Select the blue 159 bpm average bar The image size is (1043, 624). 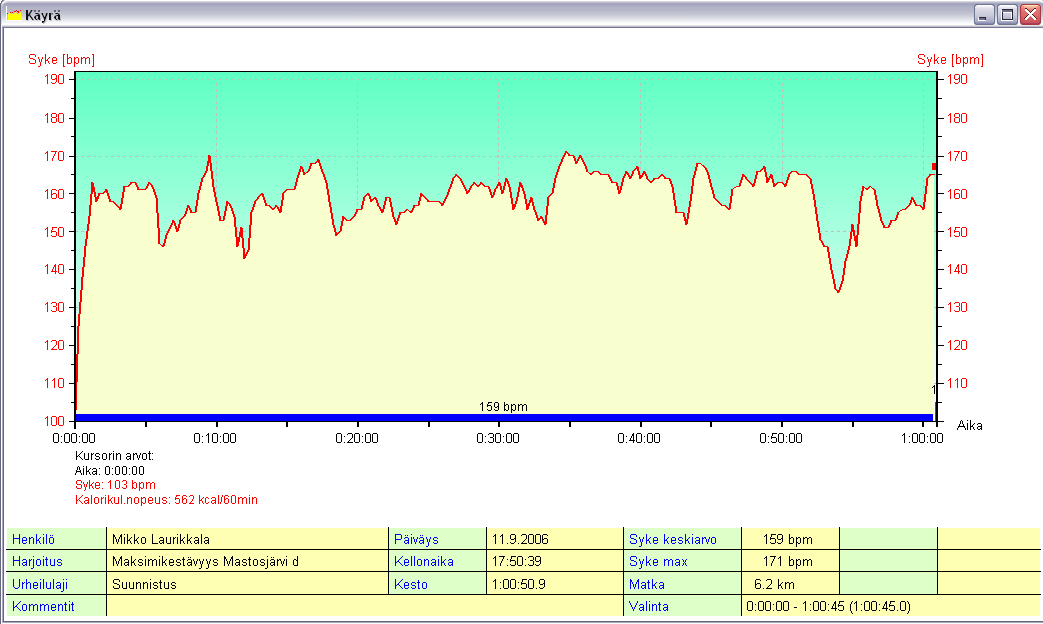click(503, 417)
